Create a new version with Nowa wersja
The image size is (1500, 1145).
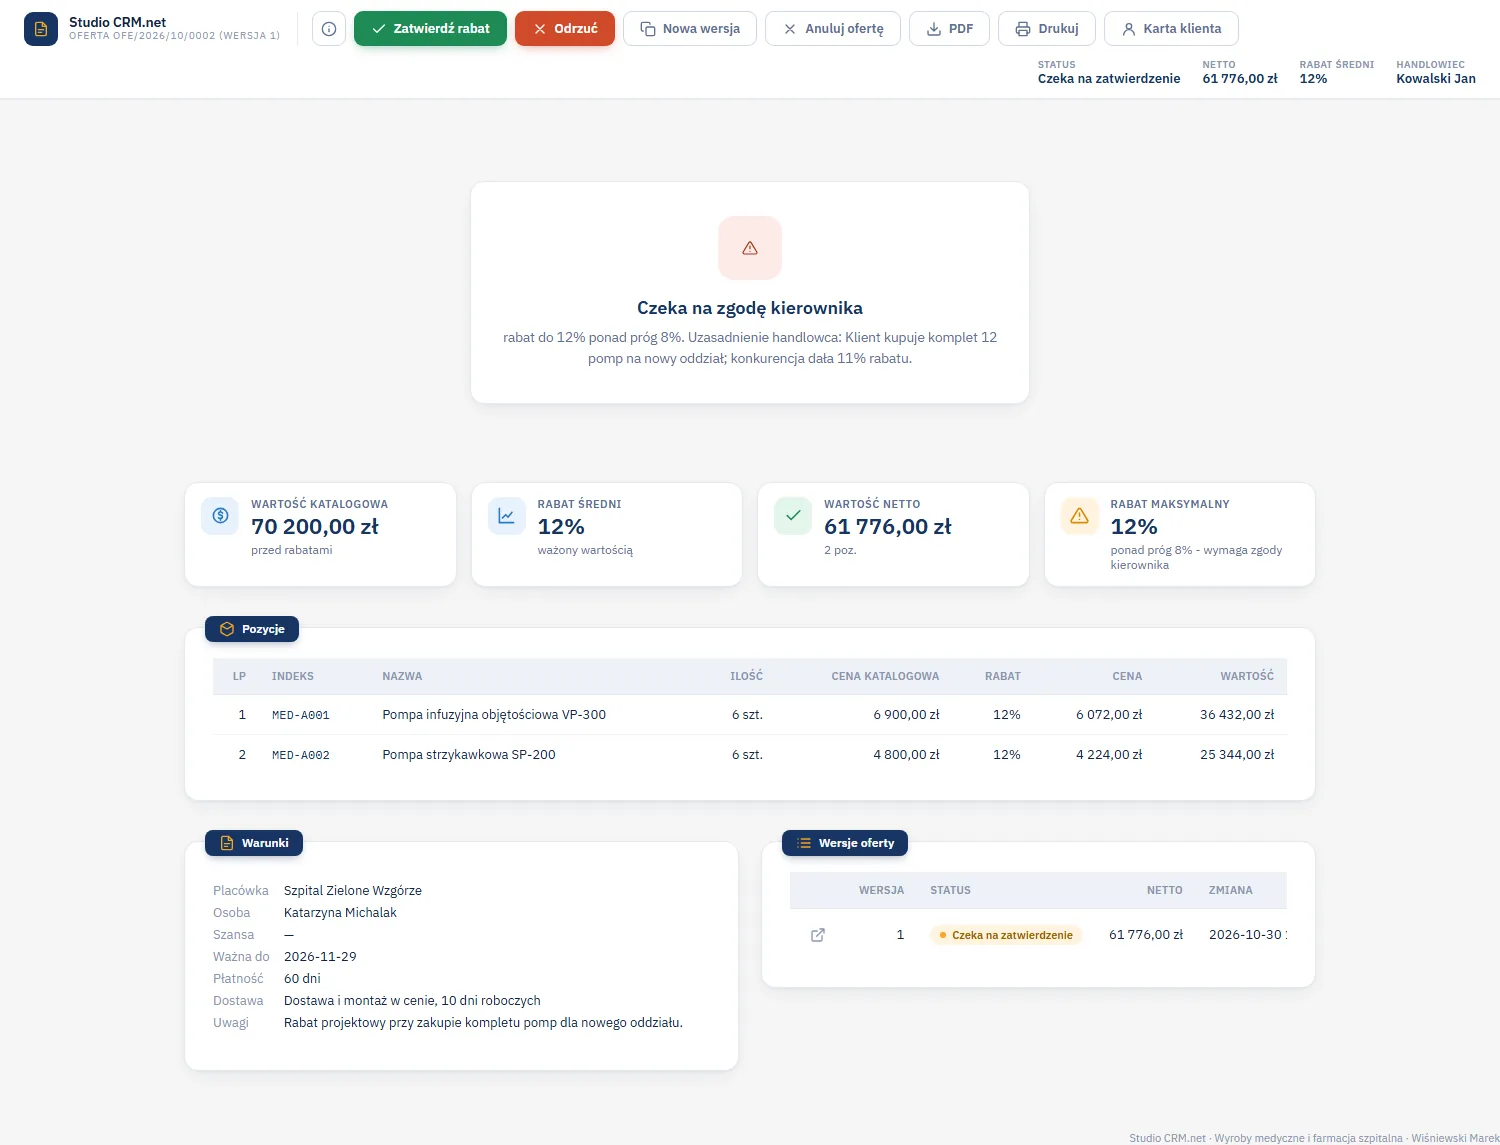click(x=690, y=29)
